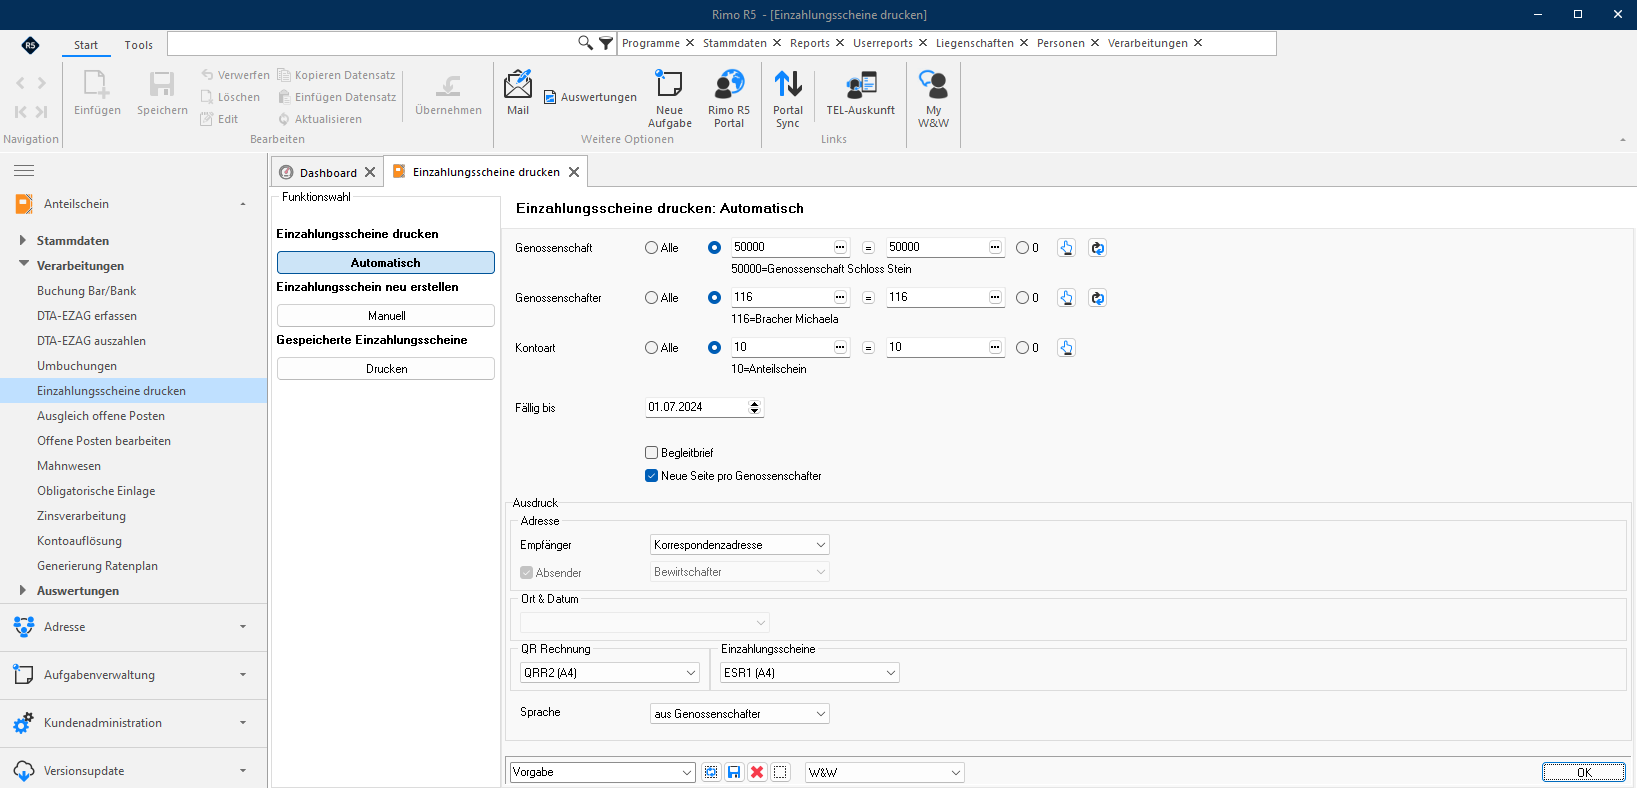Create a Neue Aufgabe from the ribbon
1637x788 pixels.
[669, 99]
